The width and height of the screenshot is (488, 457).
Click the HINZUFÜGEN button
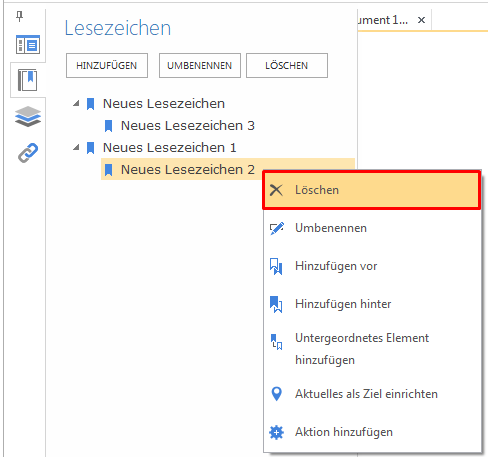click(x=107, y=65)
